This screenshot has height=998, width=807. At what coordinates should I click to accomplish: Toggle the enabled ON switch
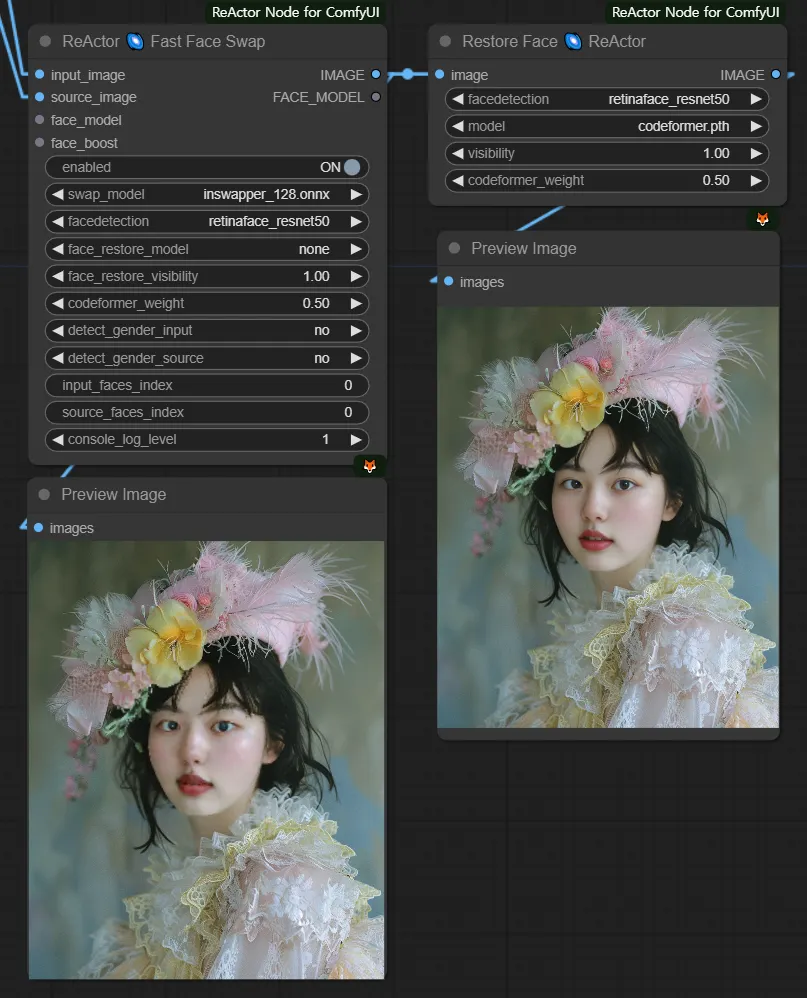point(351,167)
